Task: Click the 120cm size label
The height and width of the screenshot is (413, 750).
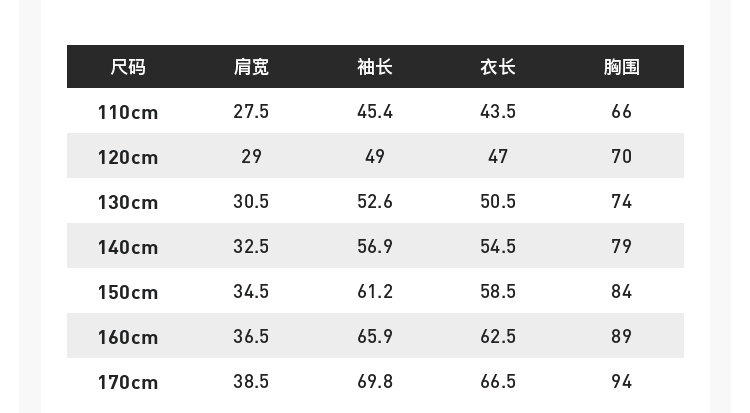Action: point(128,157)
